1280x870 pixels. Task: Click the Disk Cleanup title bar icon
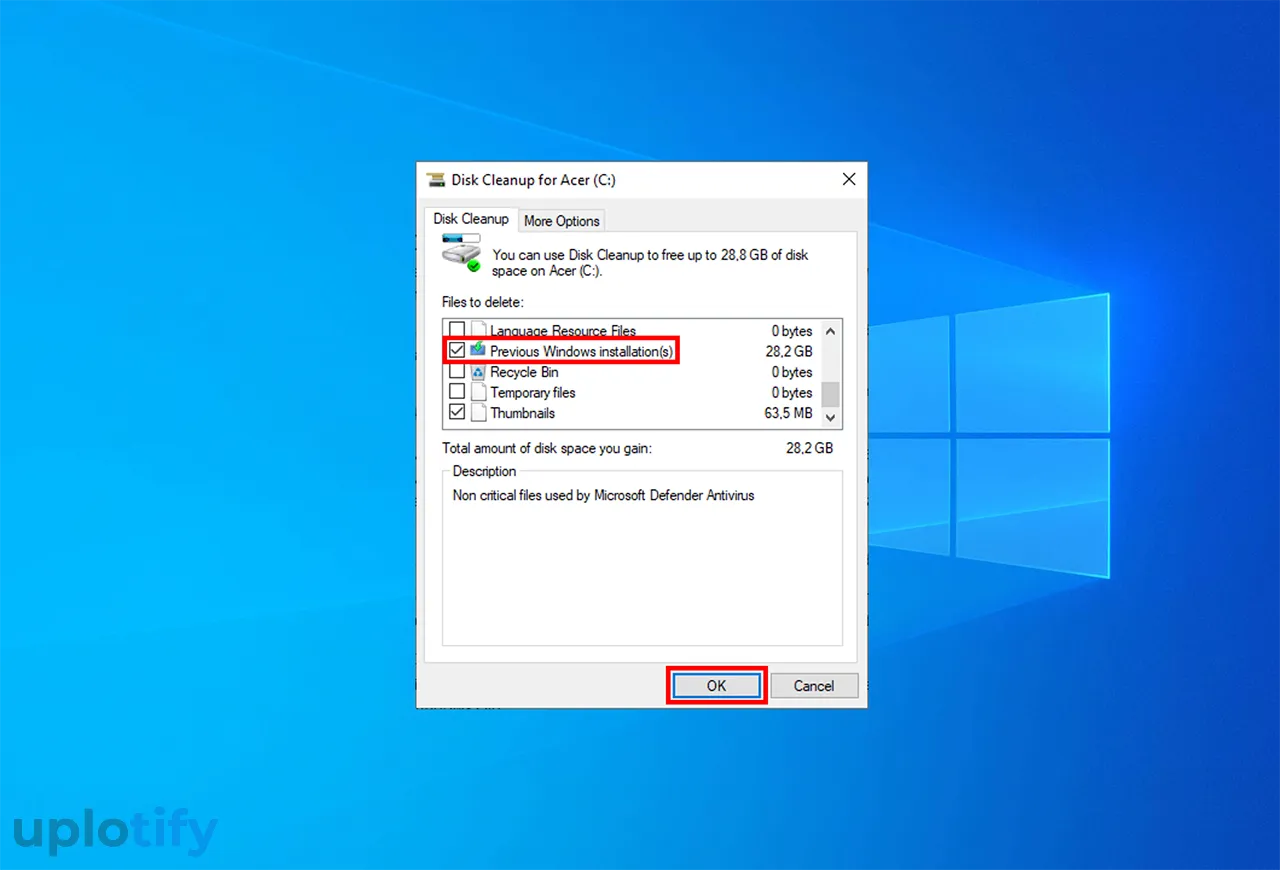(x=437, y=180)
